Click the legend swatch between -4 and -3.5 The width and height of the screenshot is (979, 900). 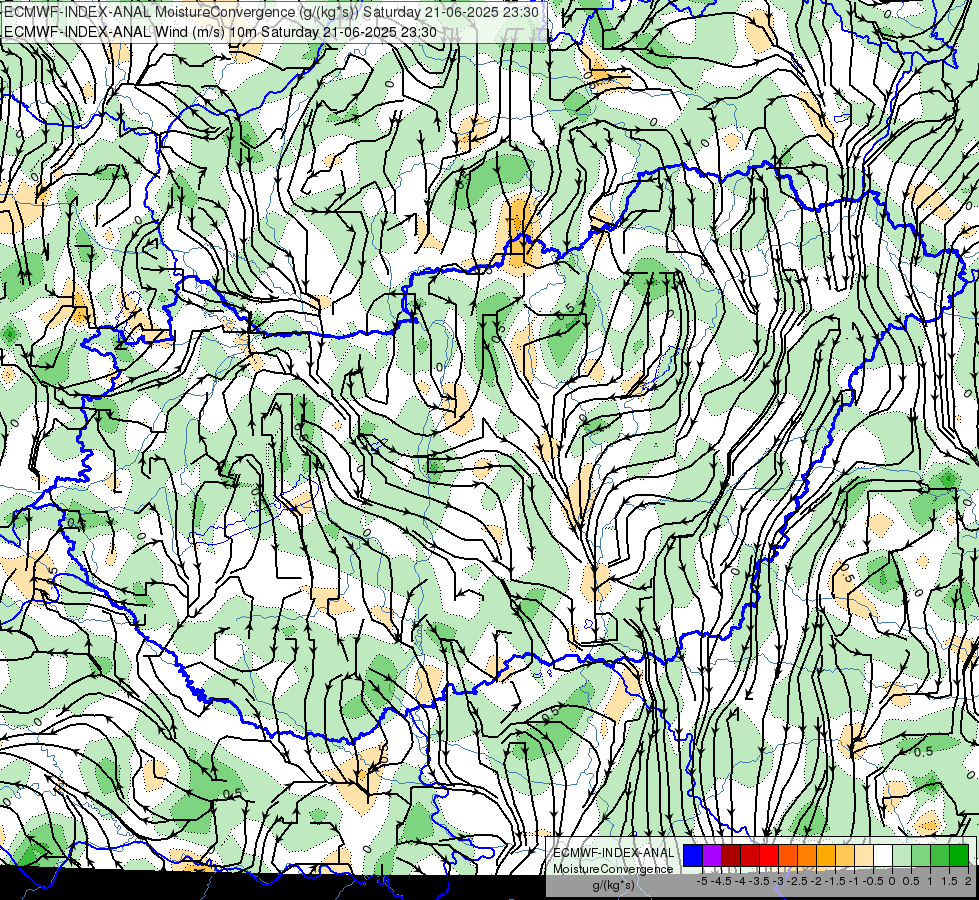[750, 855]
